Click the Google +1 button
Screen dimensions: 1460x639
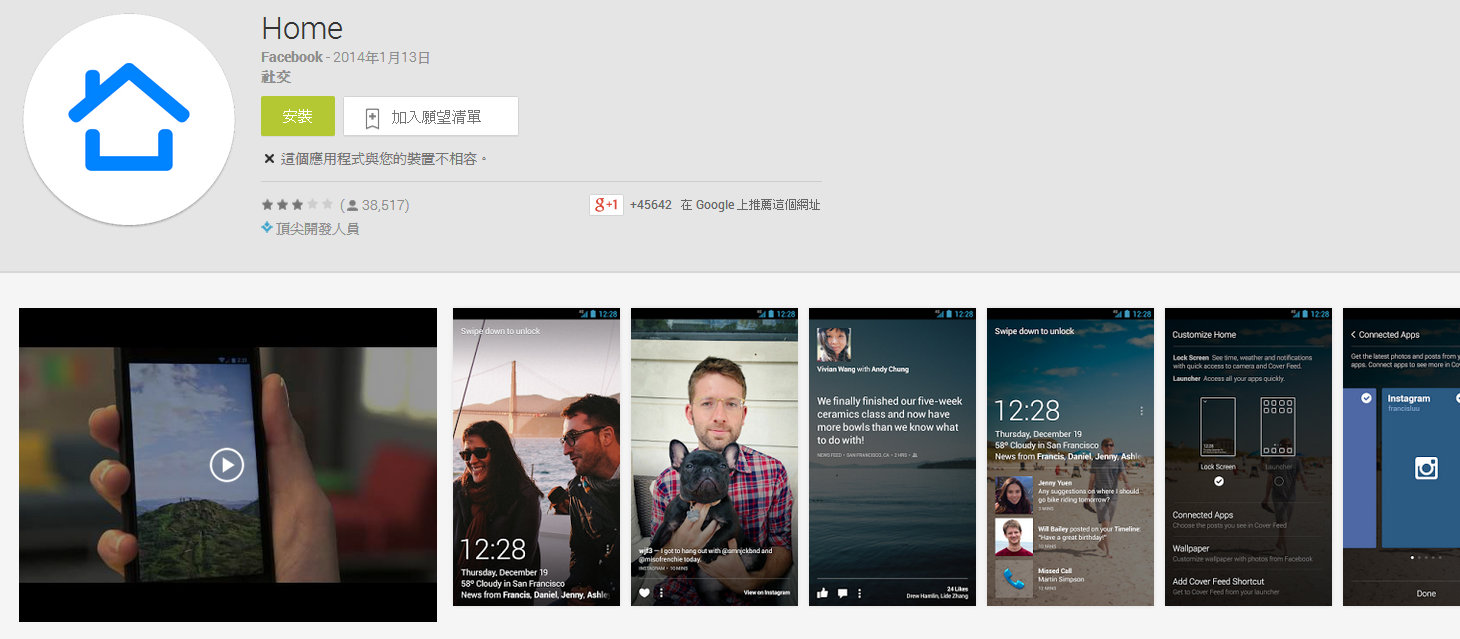coord(606,204)
